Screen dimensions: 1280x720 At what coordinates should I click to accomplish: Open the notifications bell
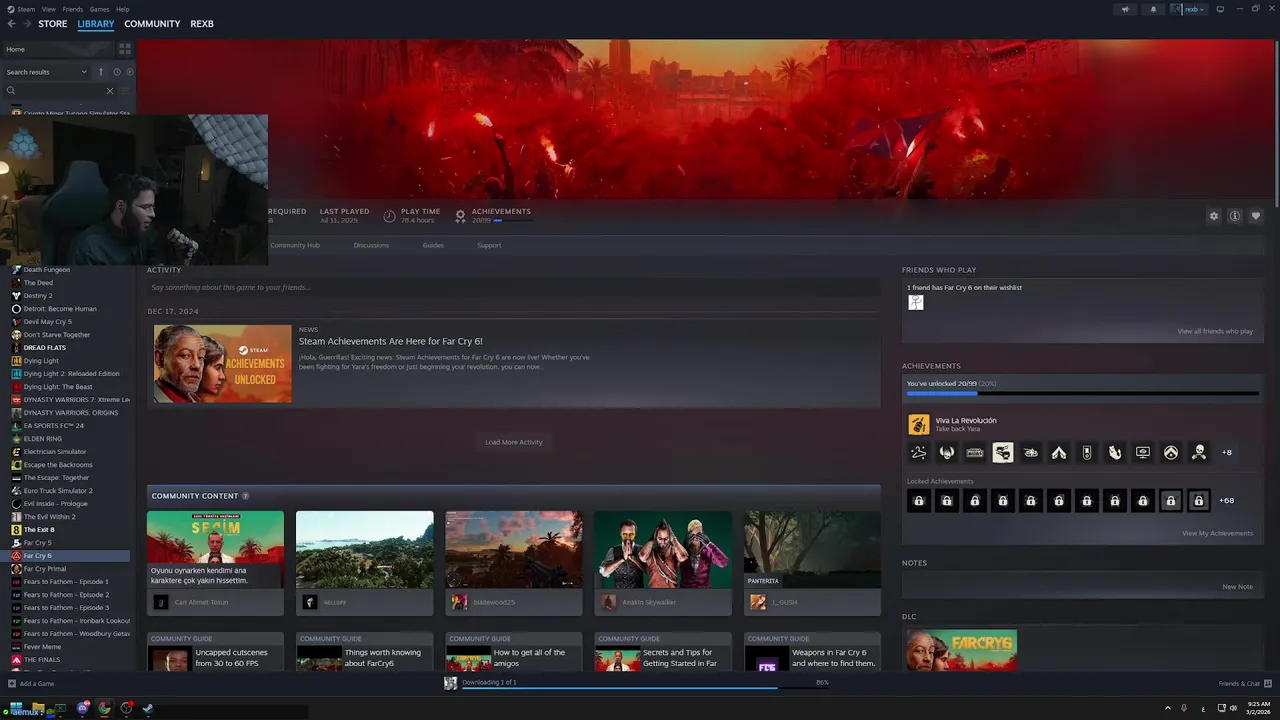point(1153,9)
